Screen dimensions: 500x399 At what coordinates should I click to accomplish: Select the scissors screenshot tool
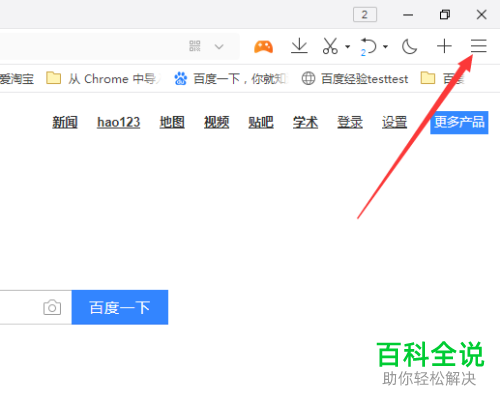[x=330, y=46]
